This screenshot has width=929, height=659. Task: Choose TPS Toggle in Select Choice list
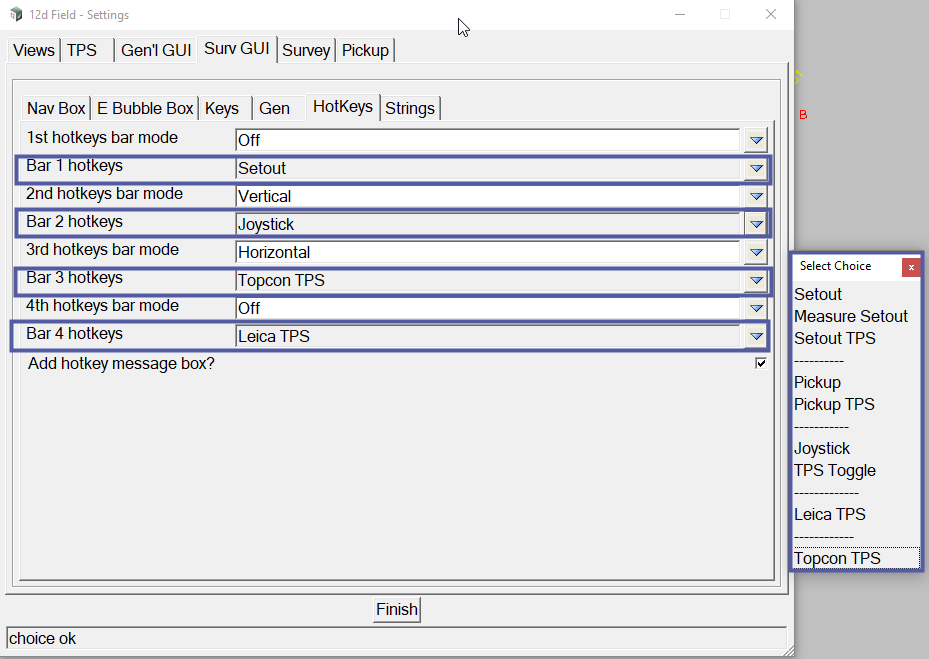[835, 471]
